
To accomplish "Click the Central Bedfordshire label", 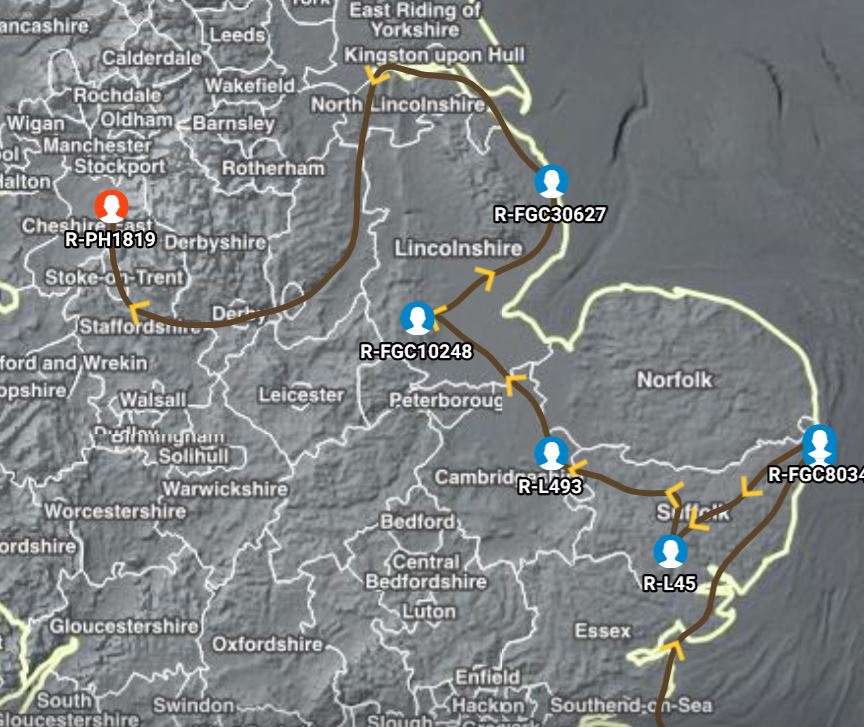I will click(x=426, y=572).
